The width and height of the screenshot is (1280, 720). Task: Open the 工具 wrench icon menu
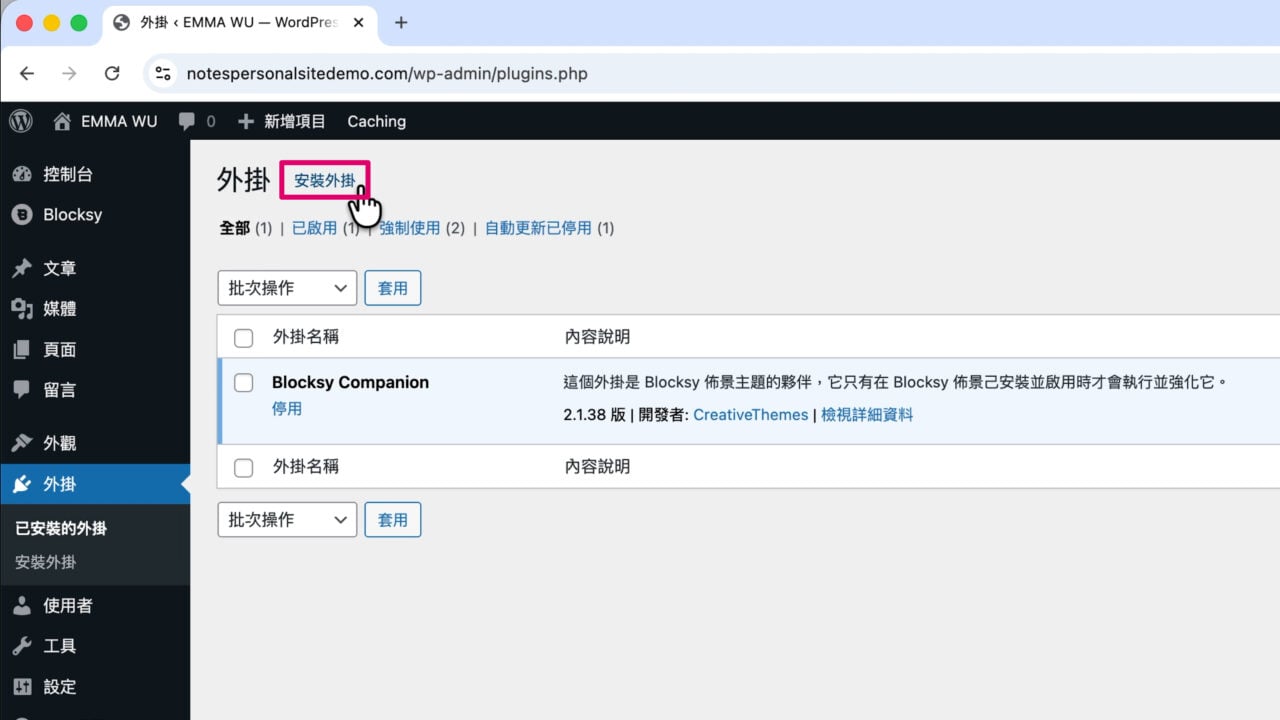click(22, 646)
